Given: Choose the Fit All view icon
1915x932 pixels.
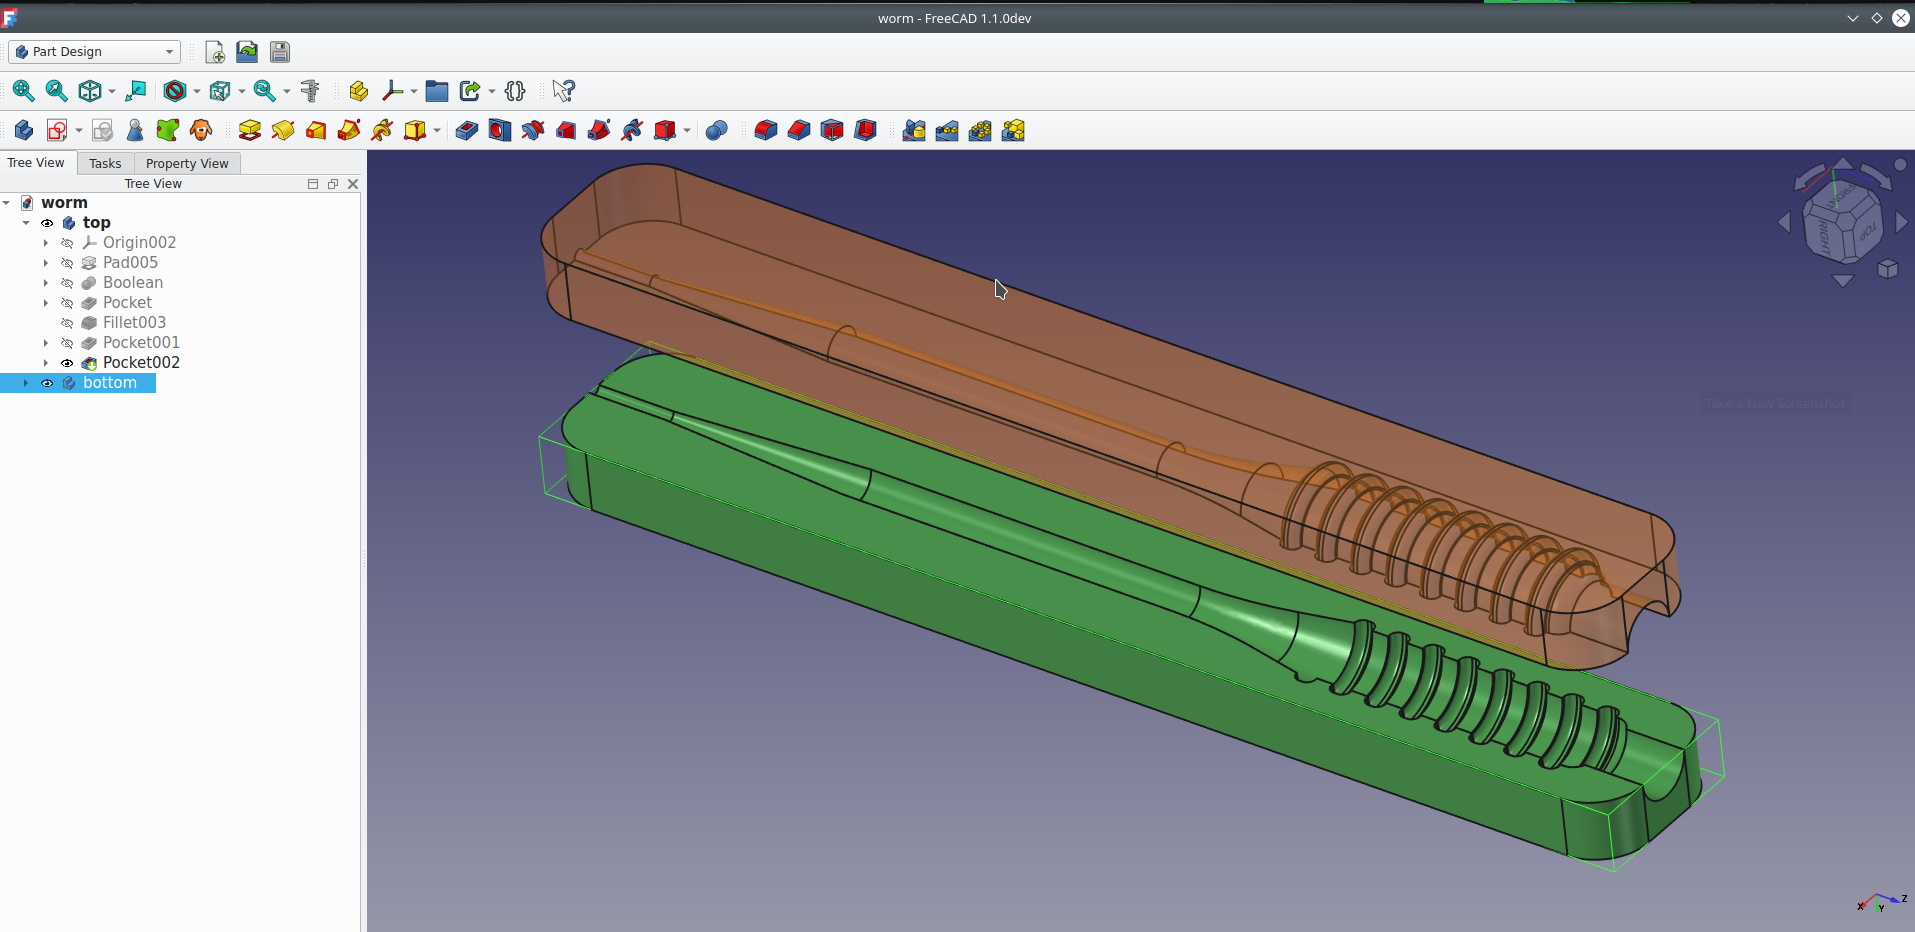Looking at the screenshot, I should tap(23, 91).
